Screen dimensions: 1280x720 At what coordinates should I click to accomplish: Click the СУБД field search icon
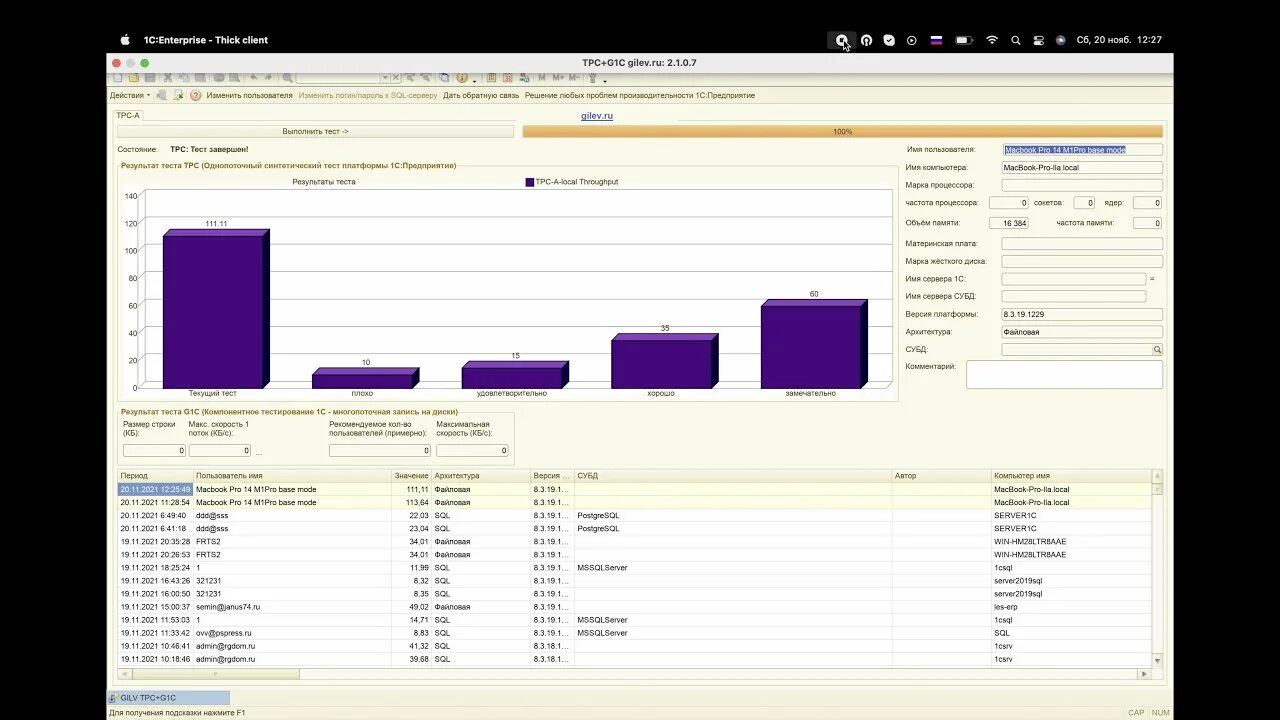[x=1157, y=350]
